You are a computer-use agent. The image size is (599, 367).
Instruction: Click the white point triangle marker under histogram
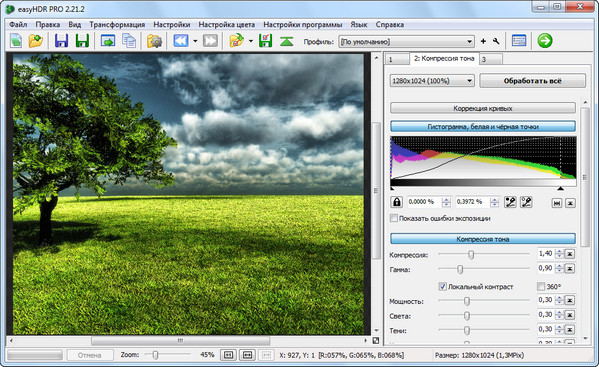coord(560,188)
